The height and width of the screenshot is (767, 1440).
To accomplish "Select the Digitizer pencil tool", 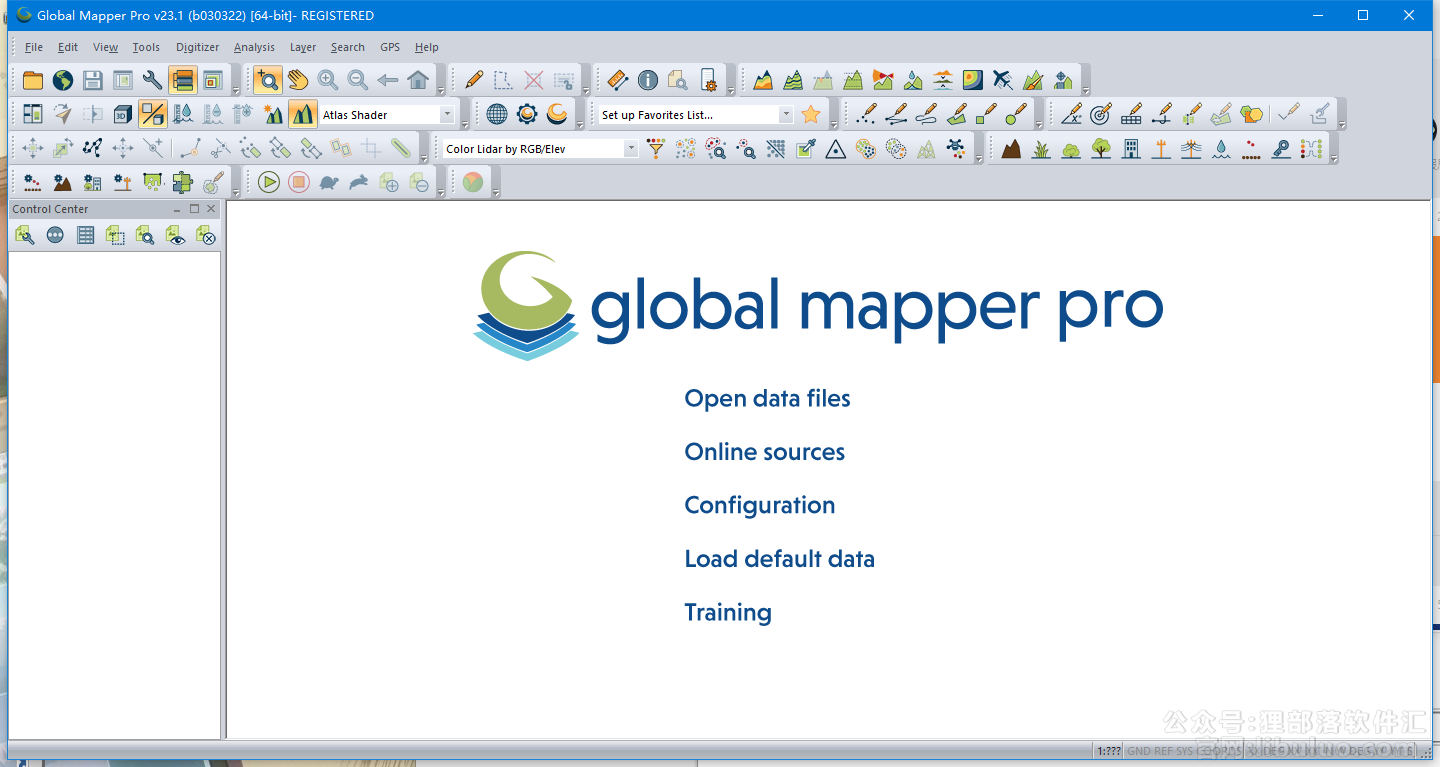I will click(x=474, y=80).
